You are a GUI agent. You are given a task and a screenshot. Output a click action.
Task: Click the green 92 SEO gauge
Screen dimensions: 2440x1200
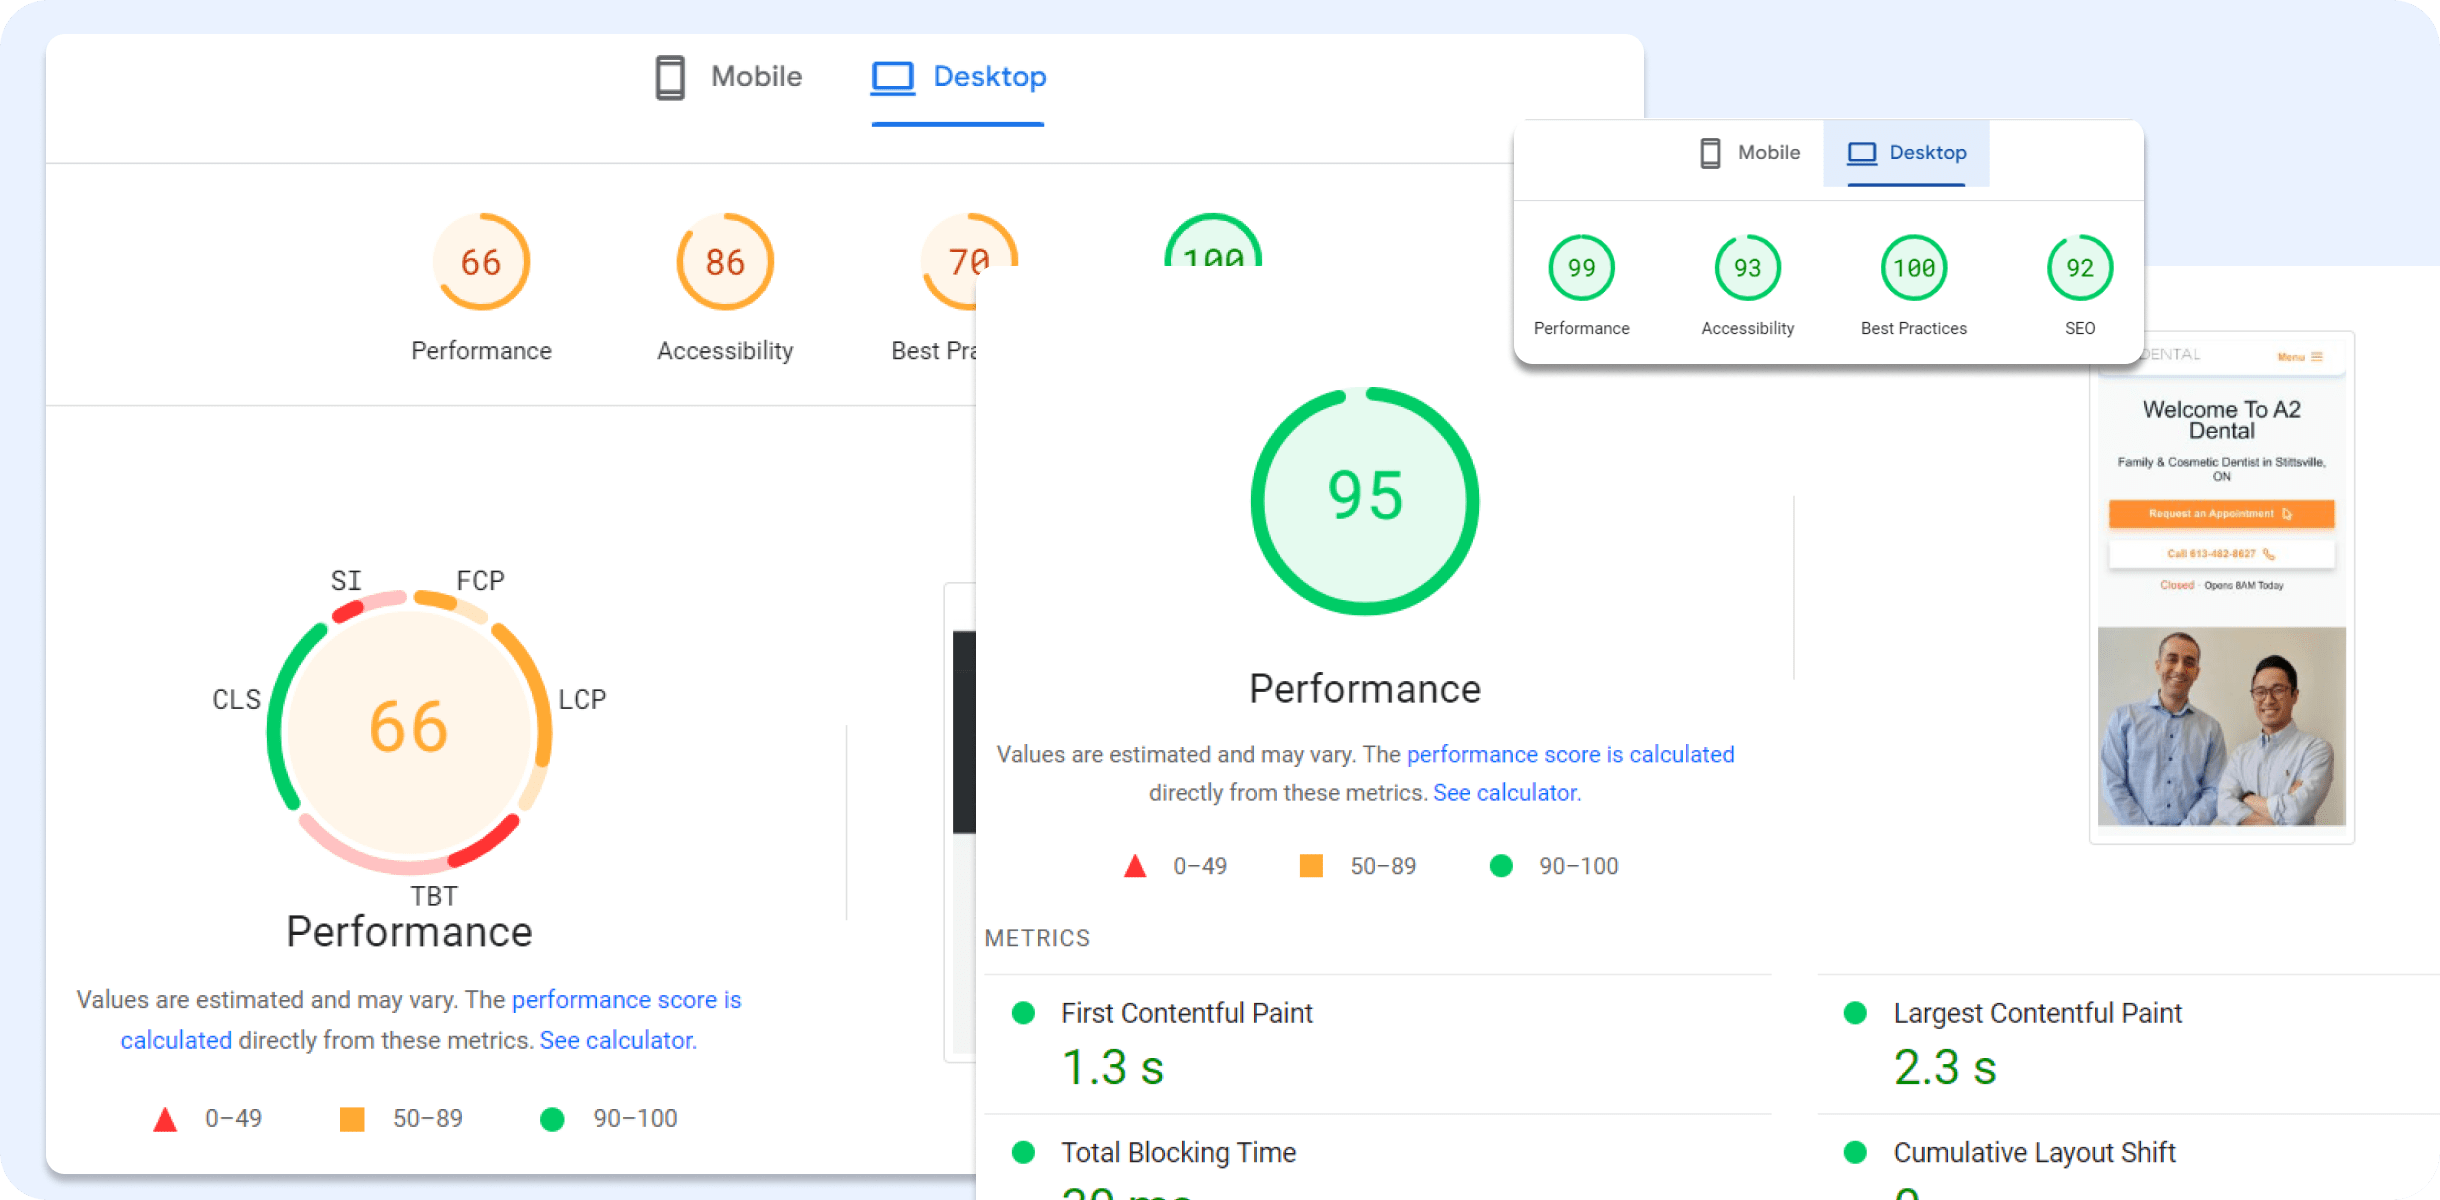click(x=2080, y=268)
